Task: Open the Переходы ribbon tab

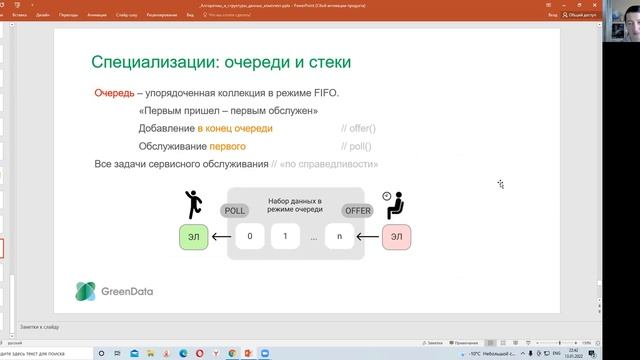Action: click(x=68, y=15)
